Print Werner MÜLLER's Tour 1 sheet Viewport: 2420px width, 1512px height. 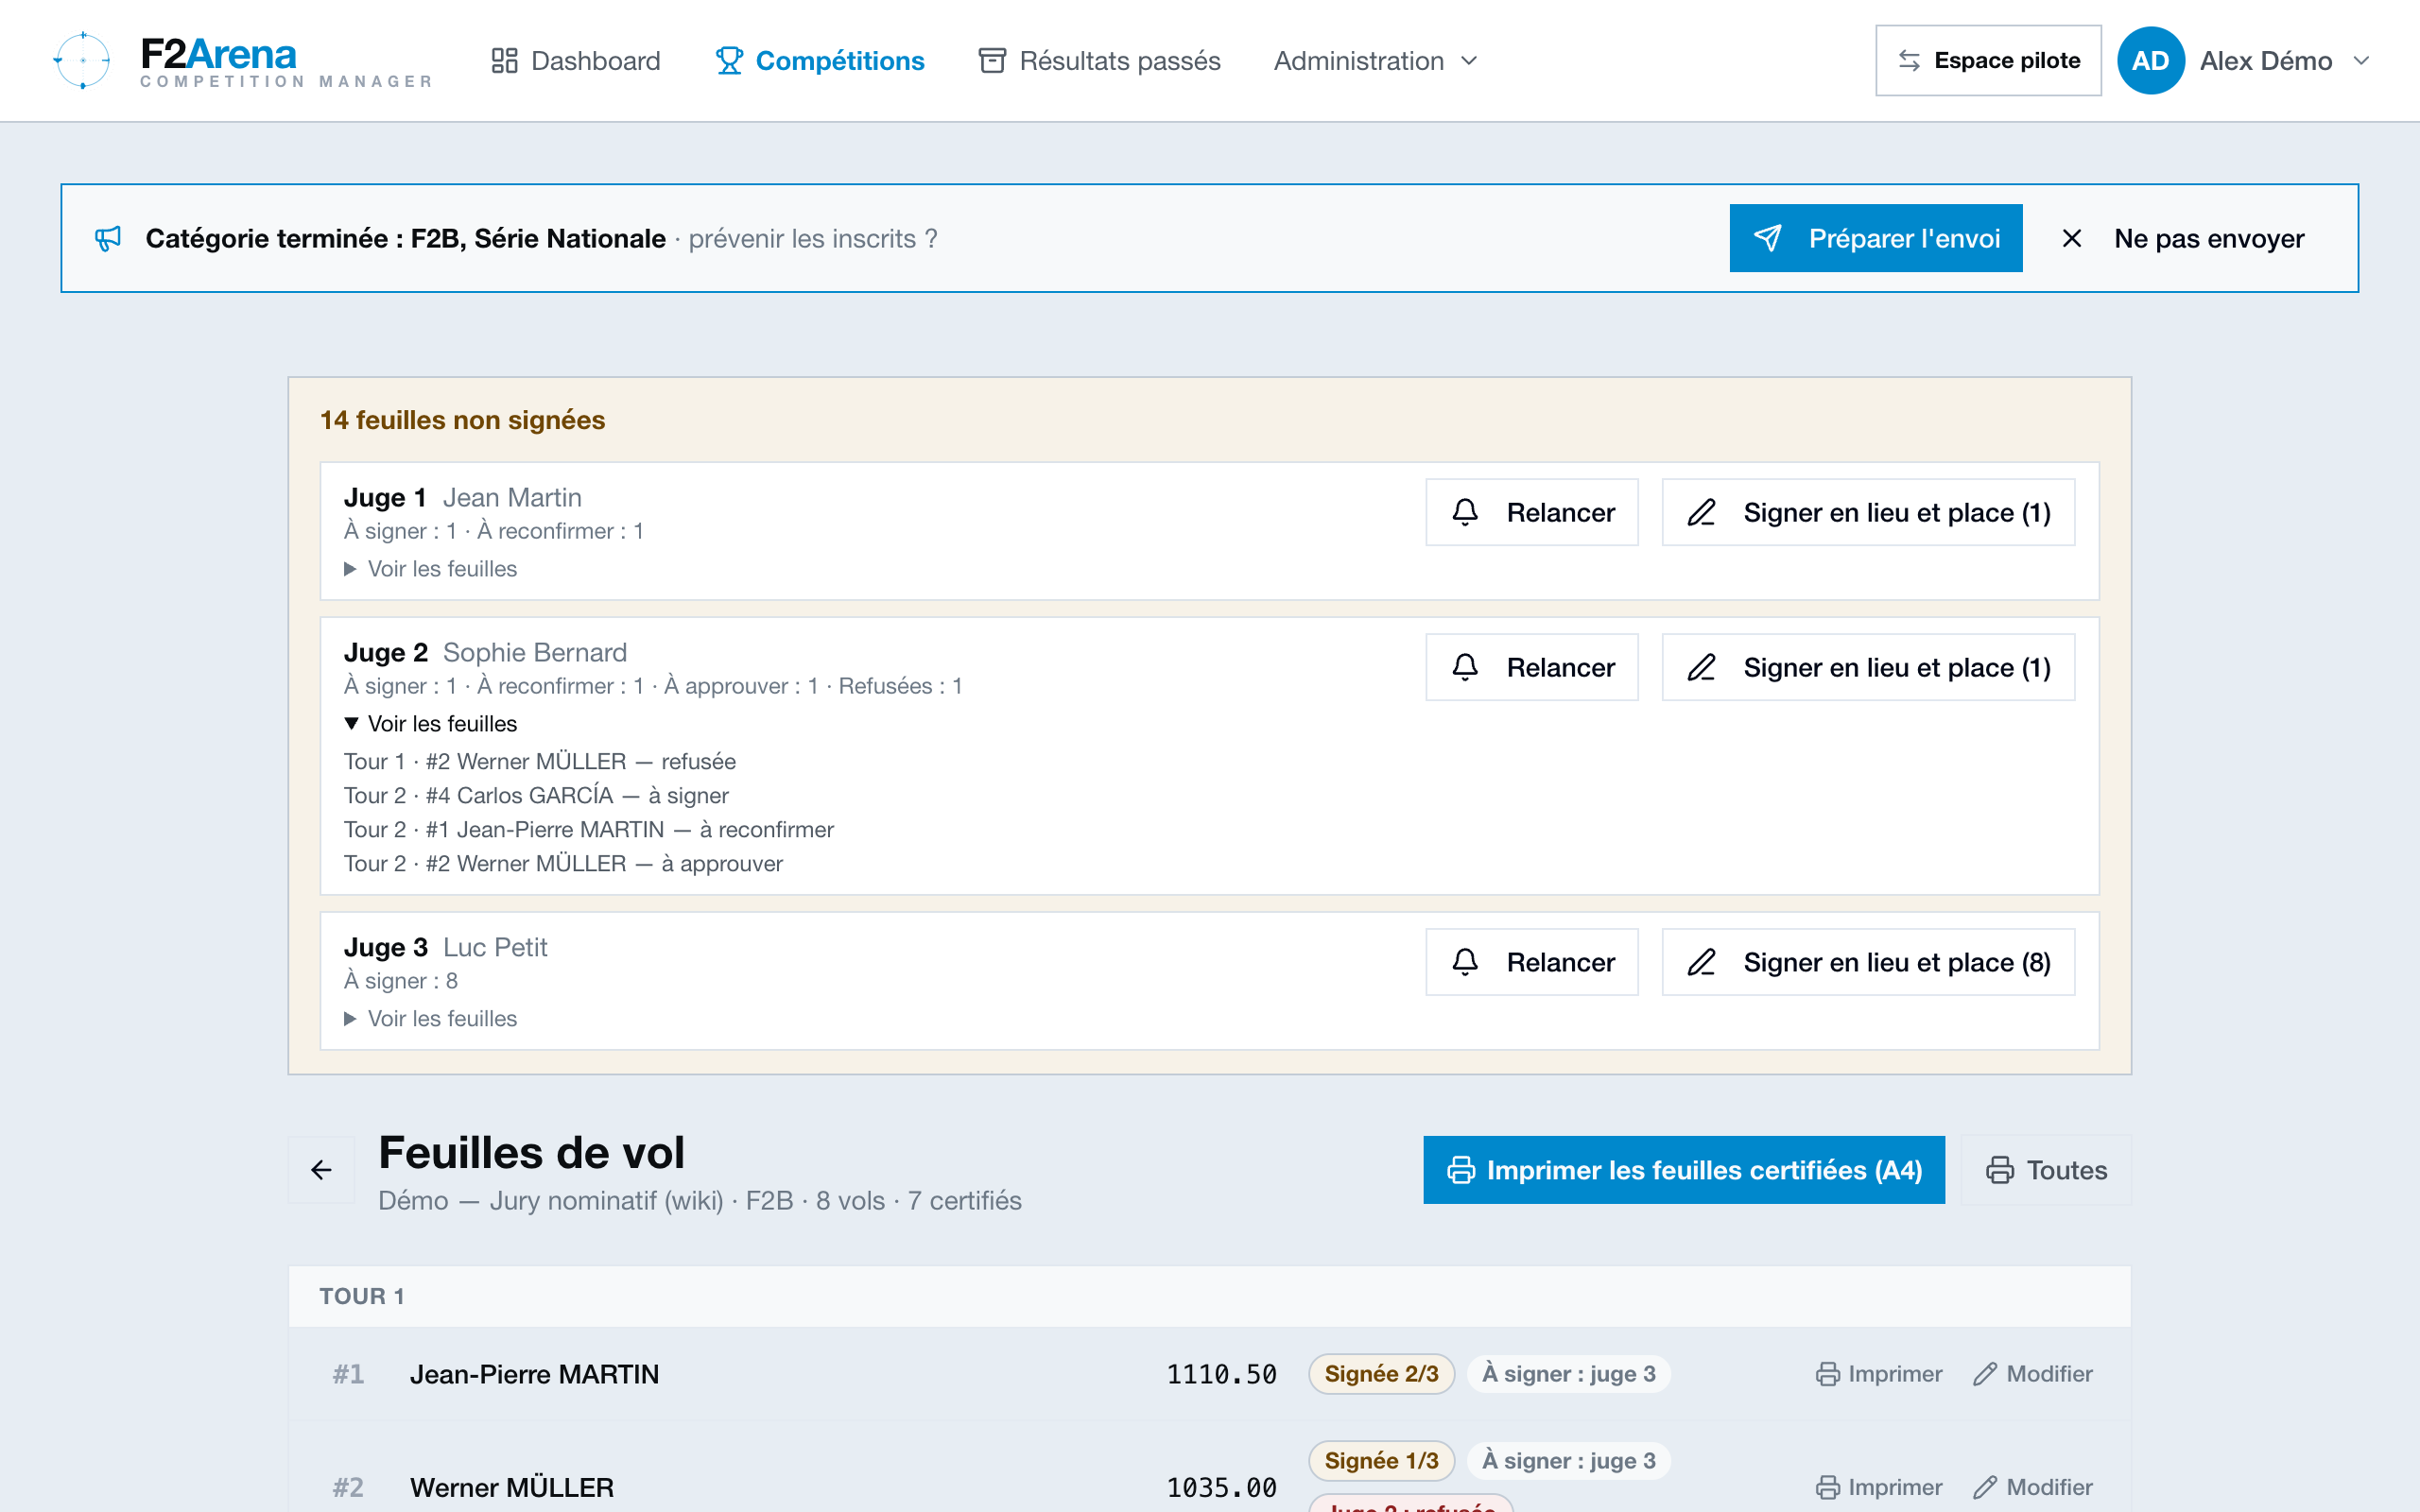coord(1879,1487)
